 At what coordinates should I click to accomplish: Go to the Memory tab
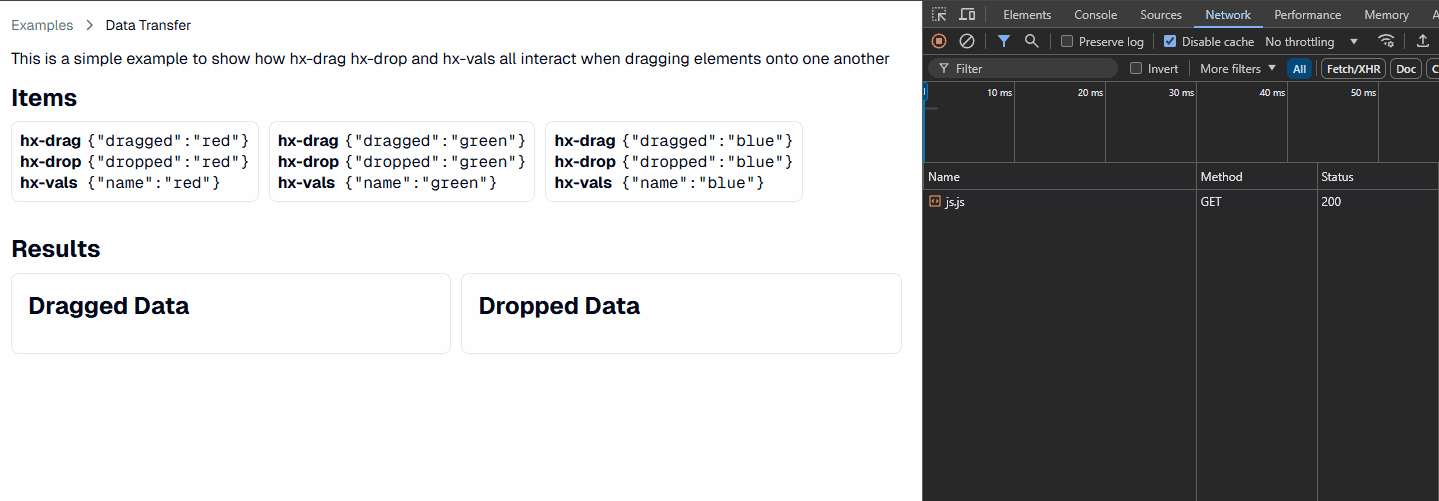coord(1386,15)
